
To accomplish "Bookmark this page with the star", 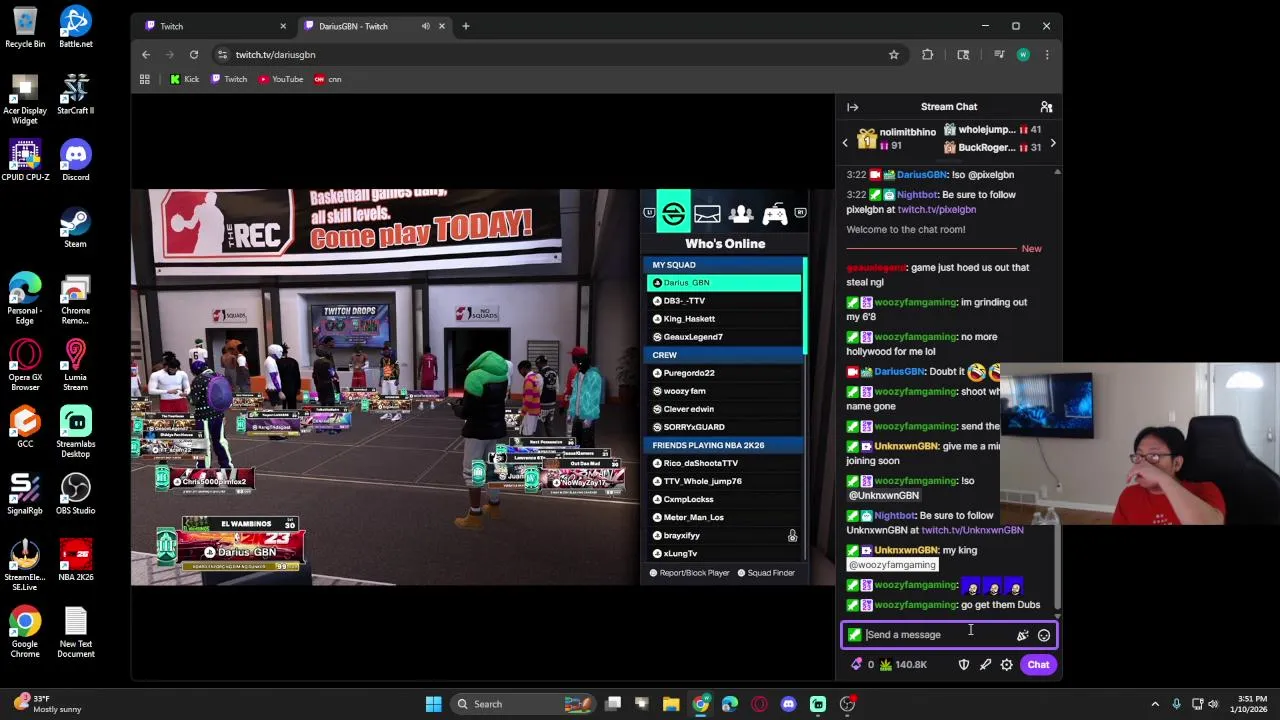I will coord(894,55).
